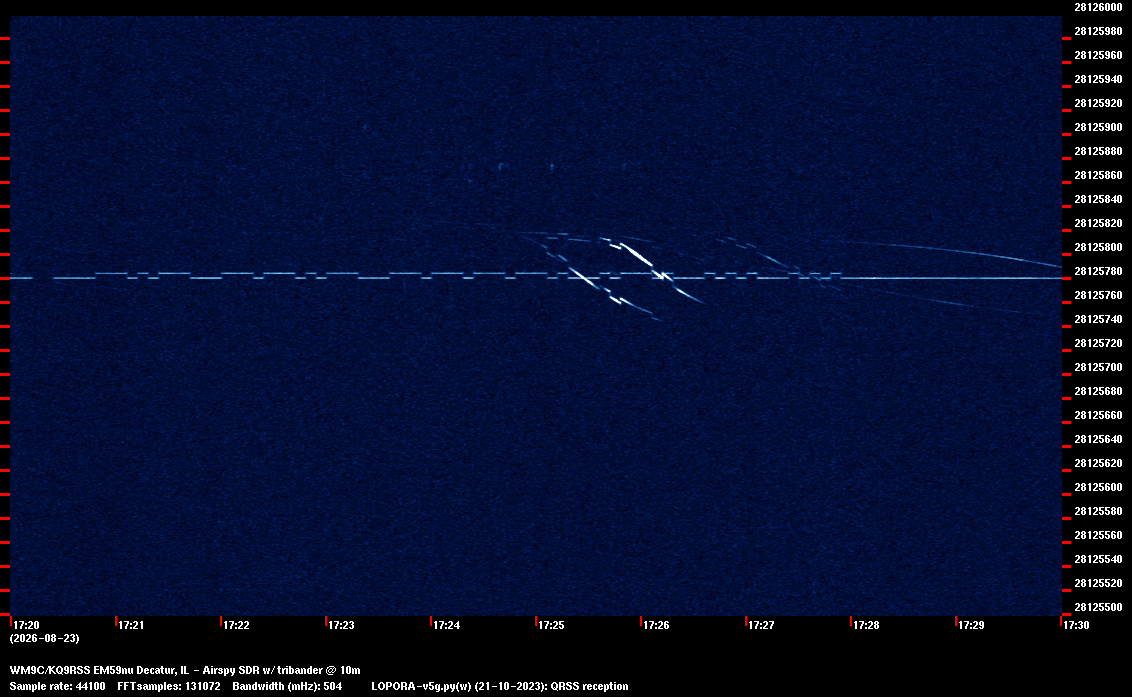Click the 17:23 time label
The width and height of the screenshot is (1132, 697).
tap(341, 625)
